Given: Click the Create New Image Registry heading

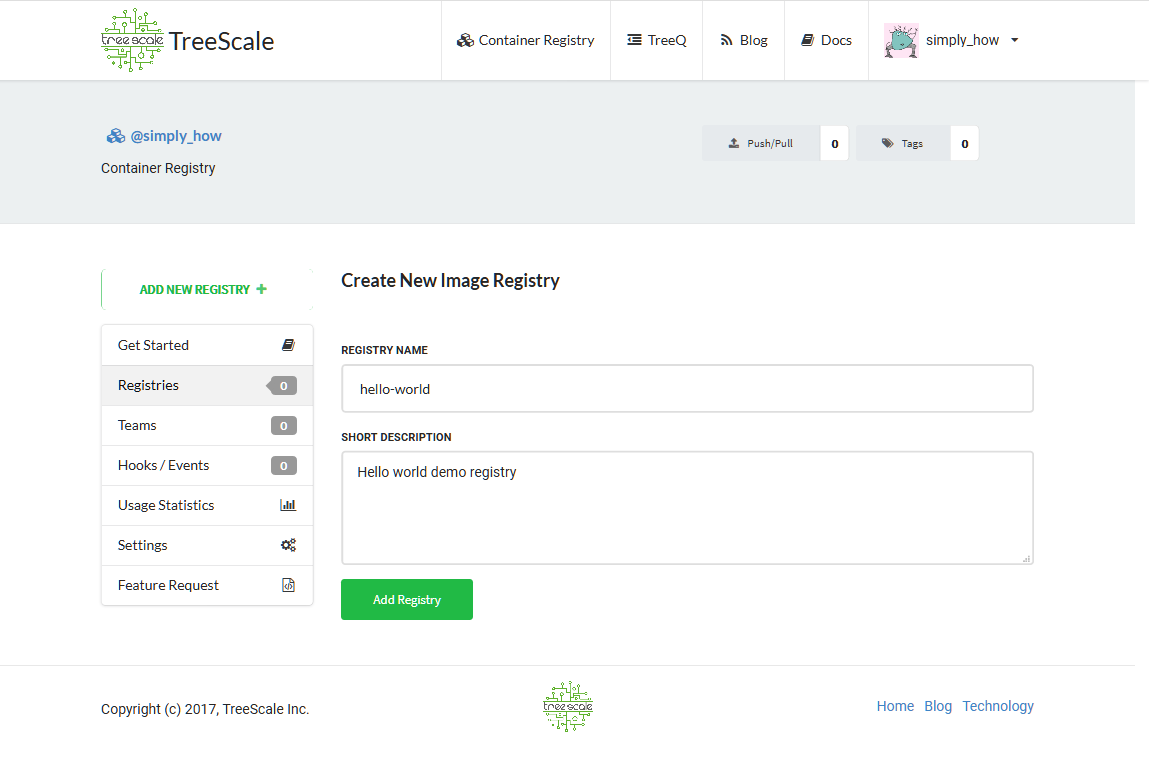Looking at the screenshot, I should click(450, 281).
